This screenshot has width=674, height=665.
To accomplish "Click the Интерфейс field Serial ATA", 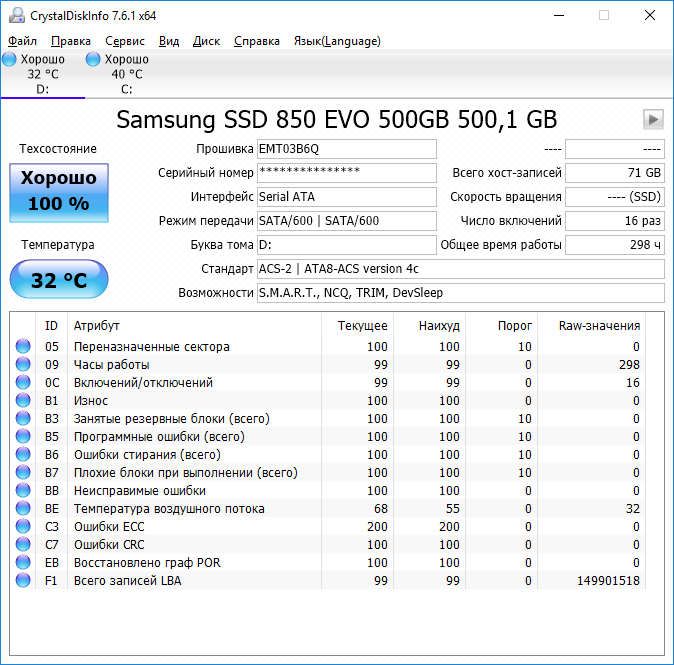I will [x=347, y=197].
